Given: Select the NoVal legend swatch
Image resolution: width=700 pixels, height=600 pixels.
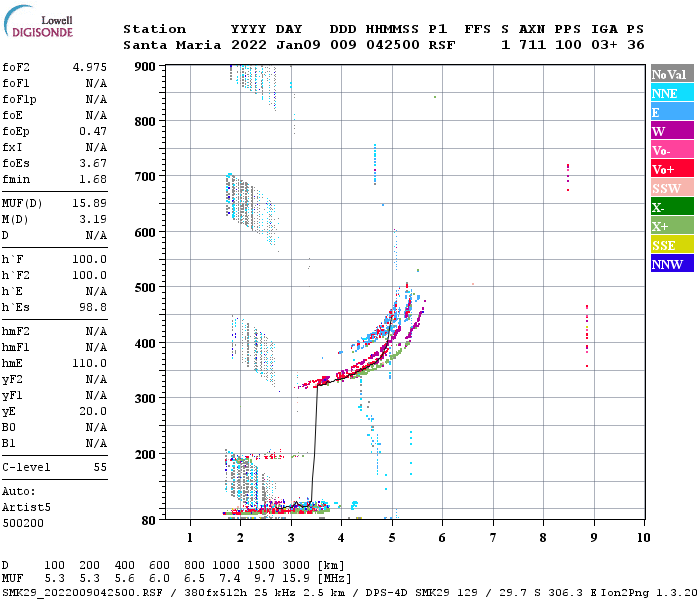Looking at the screenshot, I should click(672, 74).
